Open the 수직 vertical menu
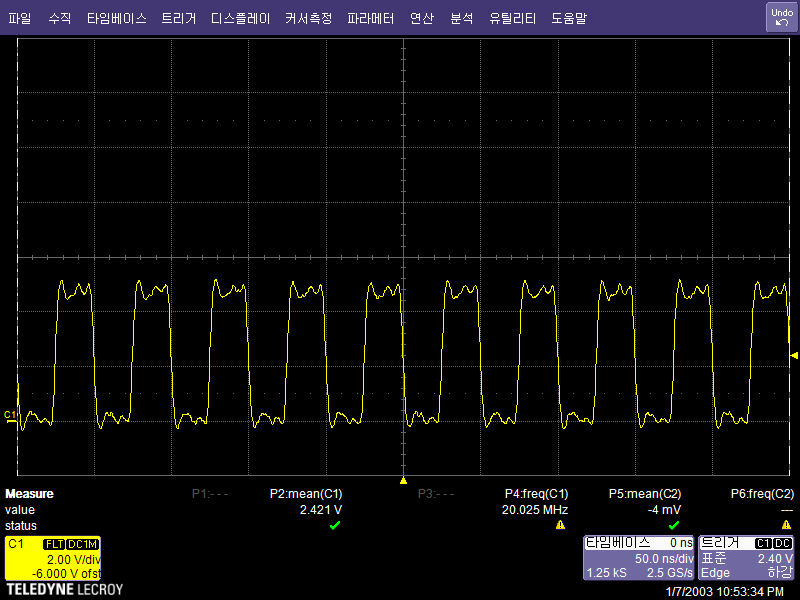The height and width of the screenshot is (600, 800). [x=60, y=17]
